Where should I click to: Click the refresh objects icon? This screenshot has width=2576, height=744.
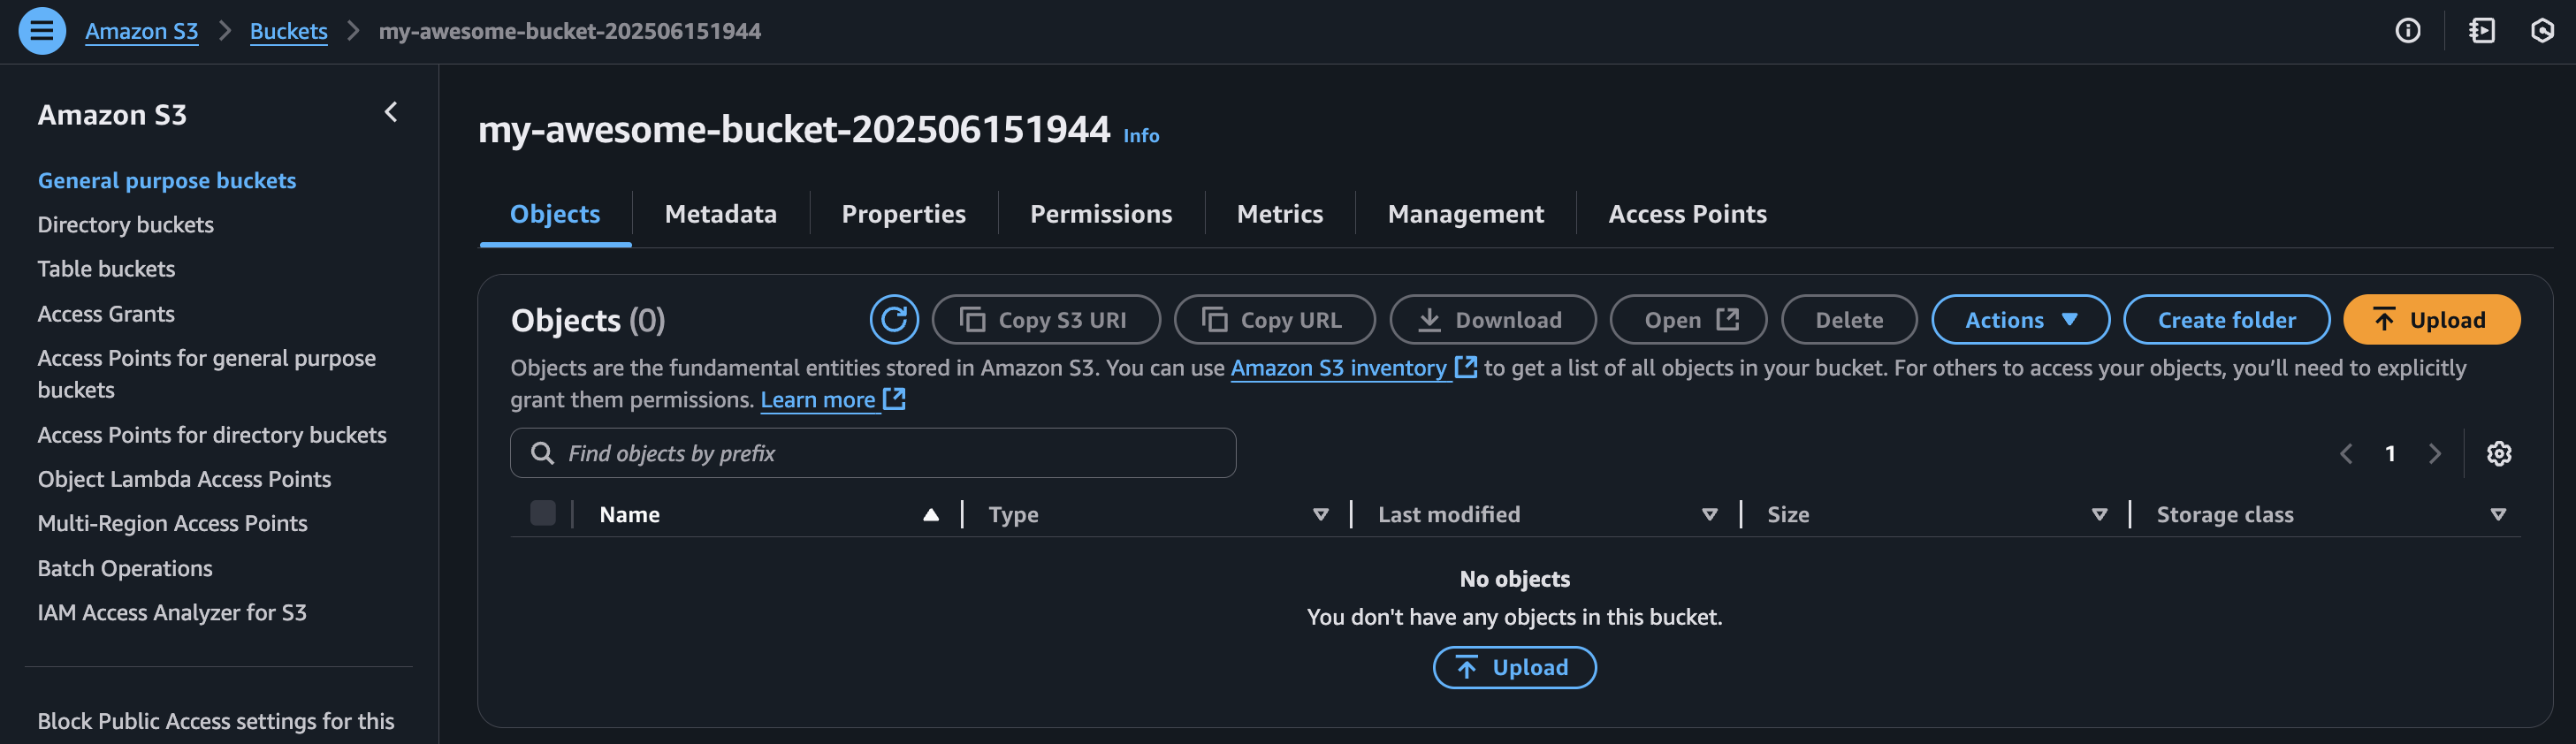pos(893,320)
